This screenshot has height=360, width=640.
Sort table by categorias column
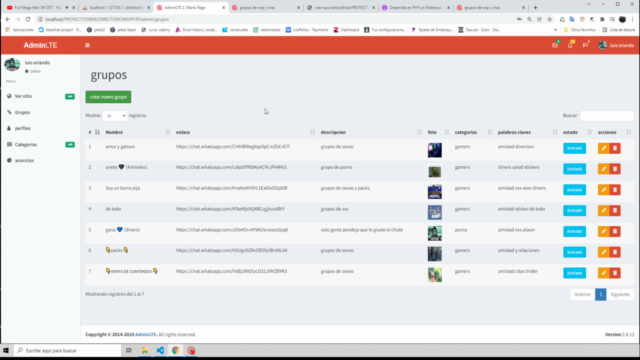pos(473,132)
